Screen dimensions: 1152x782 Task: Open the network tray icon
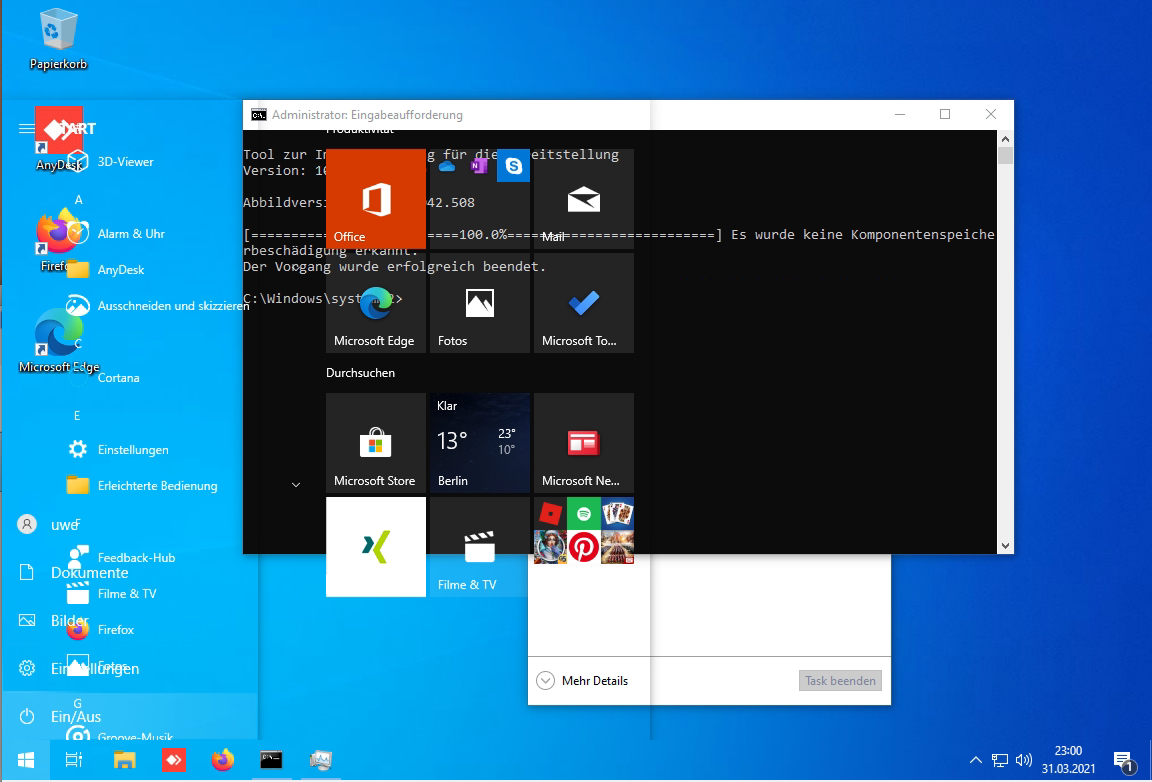click(x=999, y=760)
